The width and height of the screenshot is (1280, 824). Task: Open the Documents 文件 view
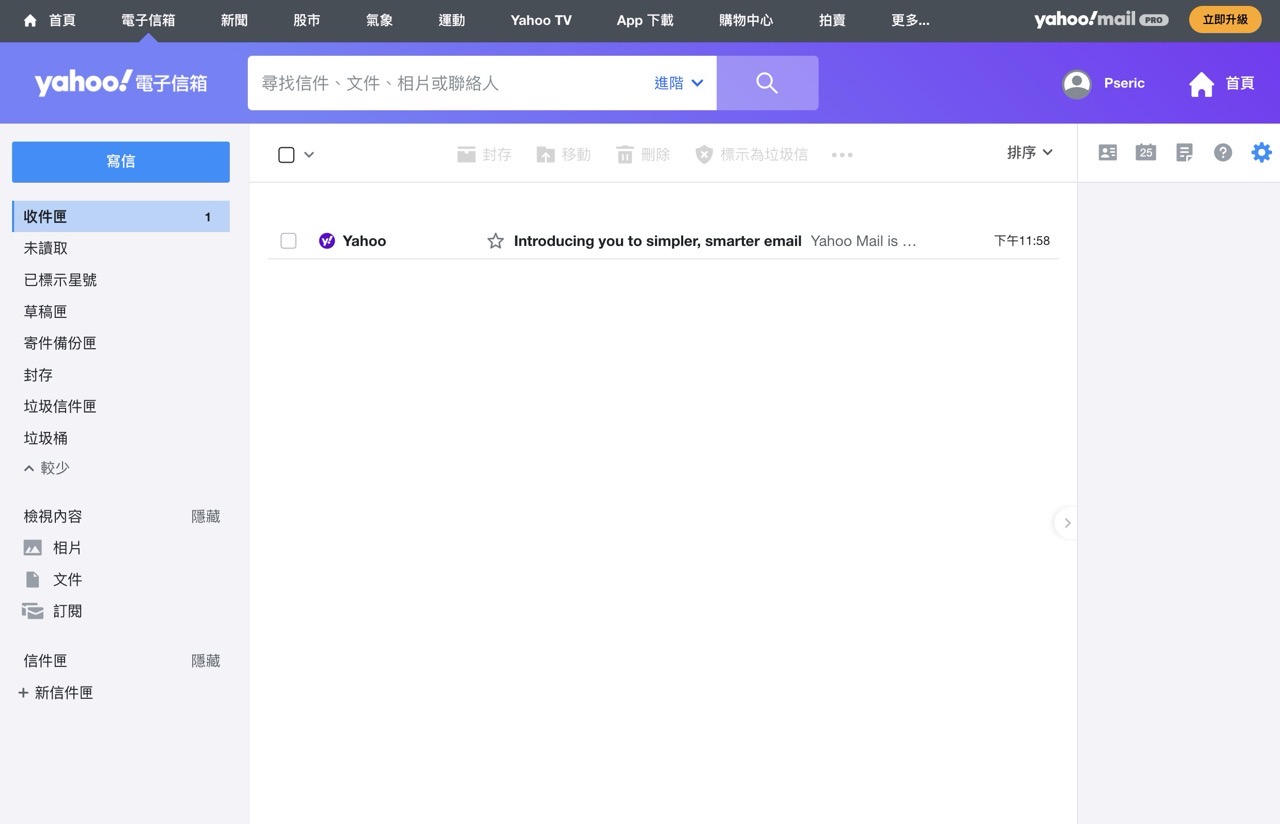(52, 580)
